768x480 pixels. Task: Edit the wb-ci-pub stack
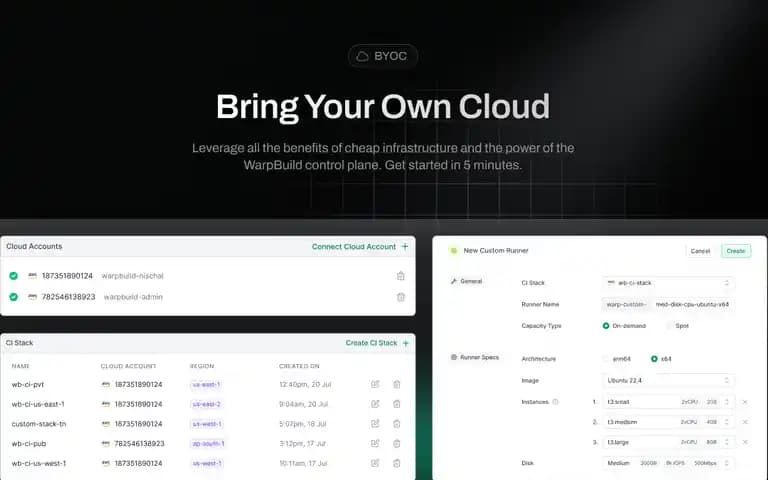375,443
